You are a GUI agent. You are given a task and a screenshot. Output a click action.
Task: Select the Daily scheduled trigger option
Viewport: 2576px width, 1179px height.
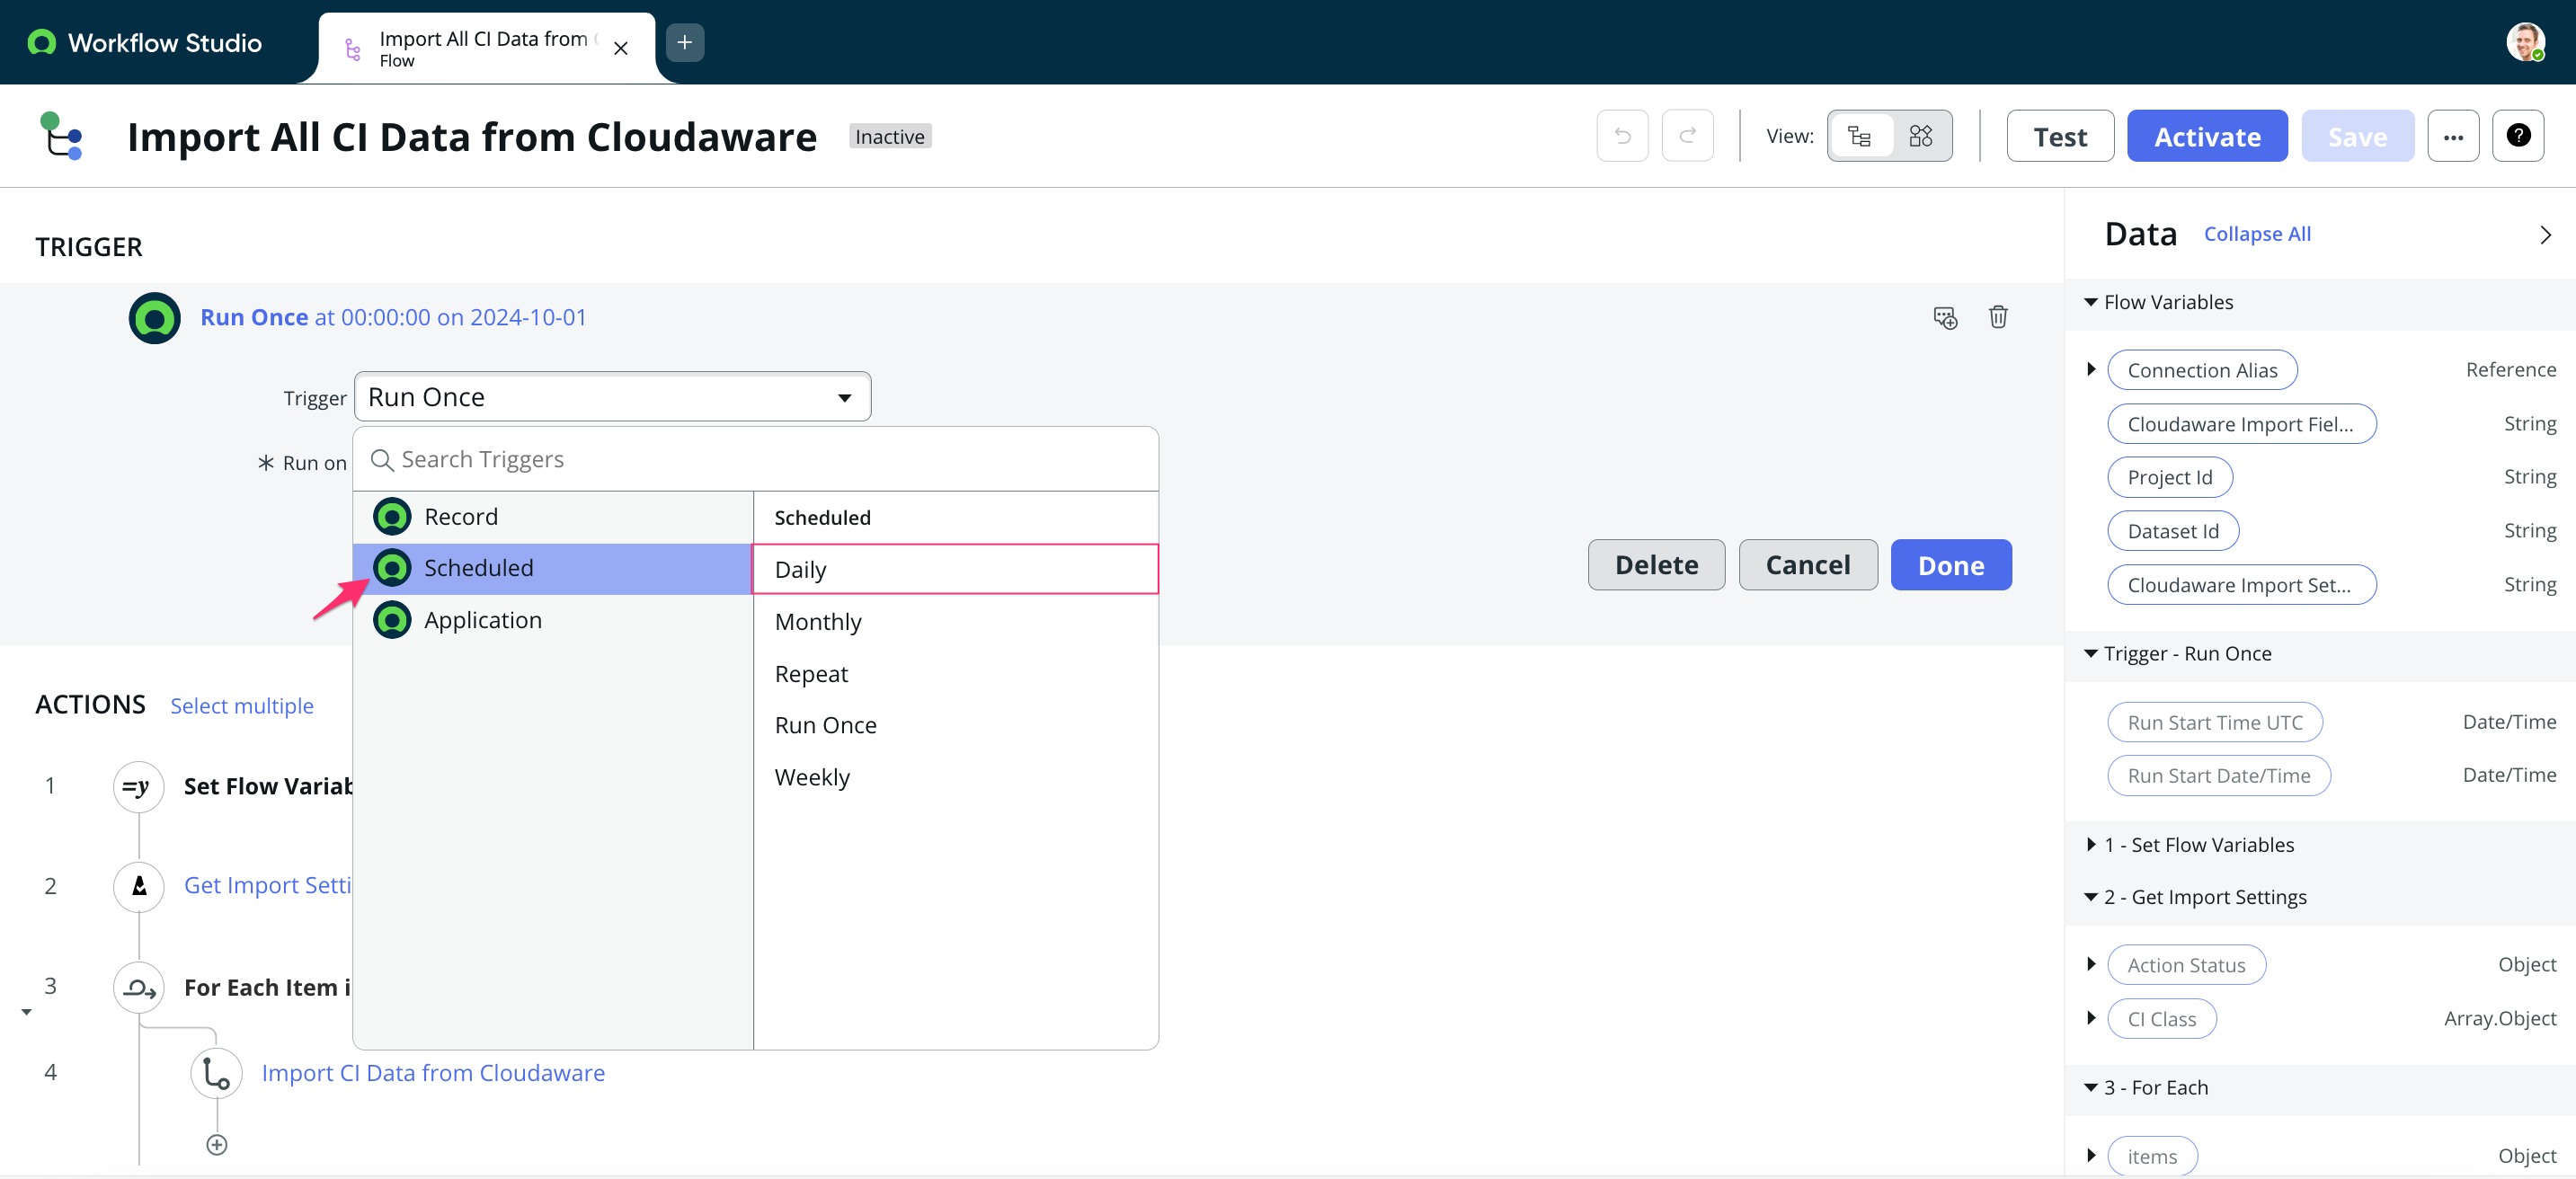[956, 568]
